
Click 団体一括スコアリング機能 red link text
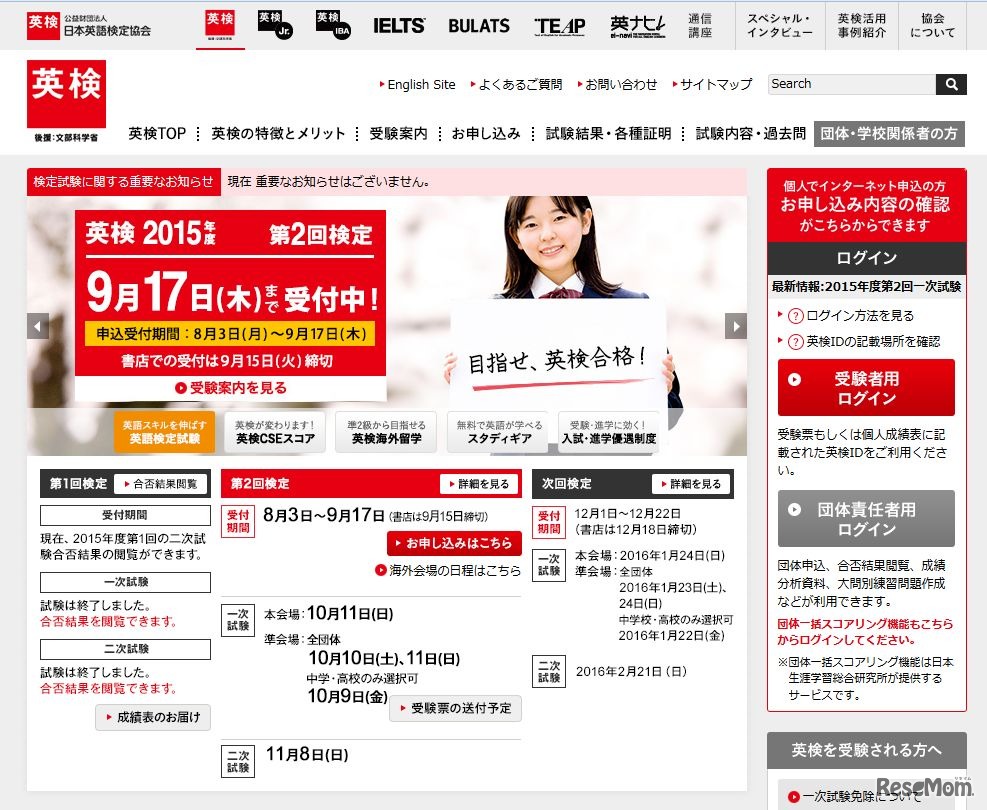coord(865,632)
